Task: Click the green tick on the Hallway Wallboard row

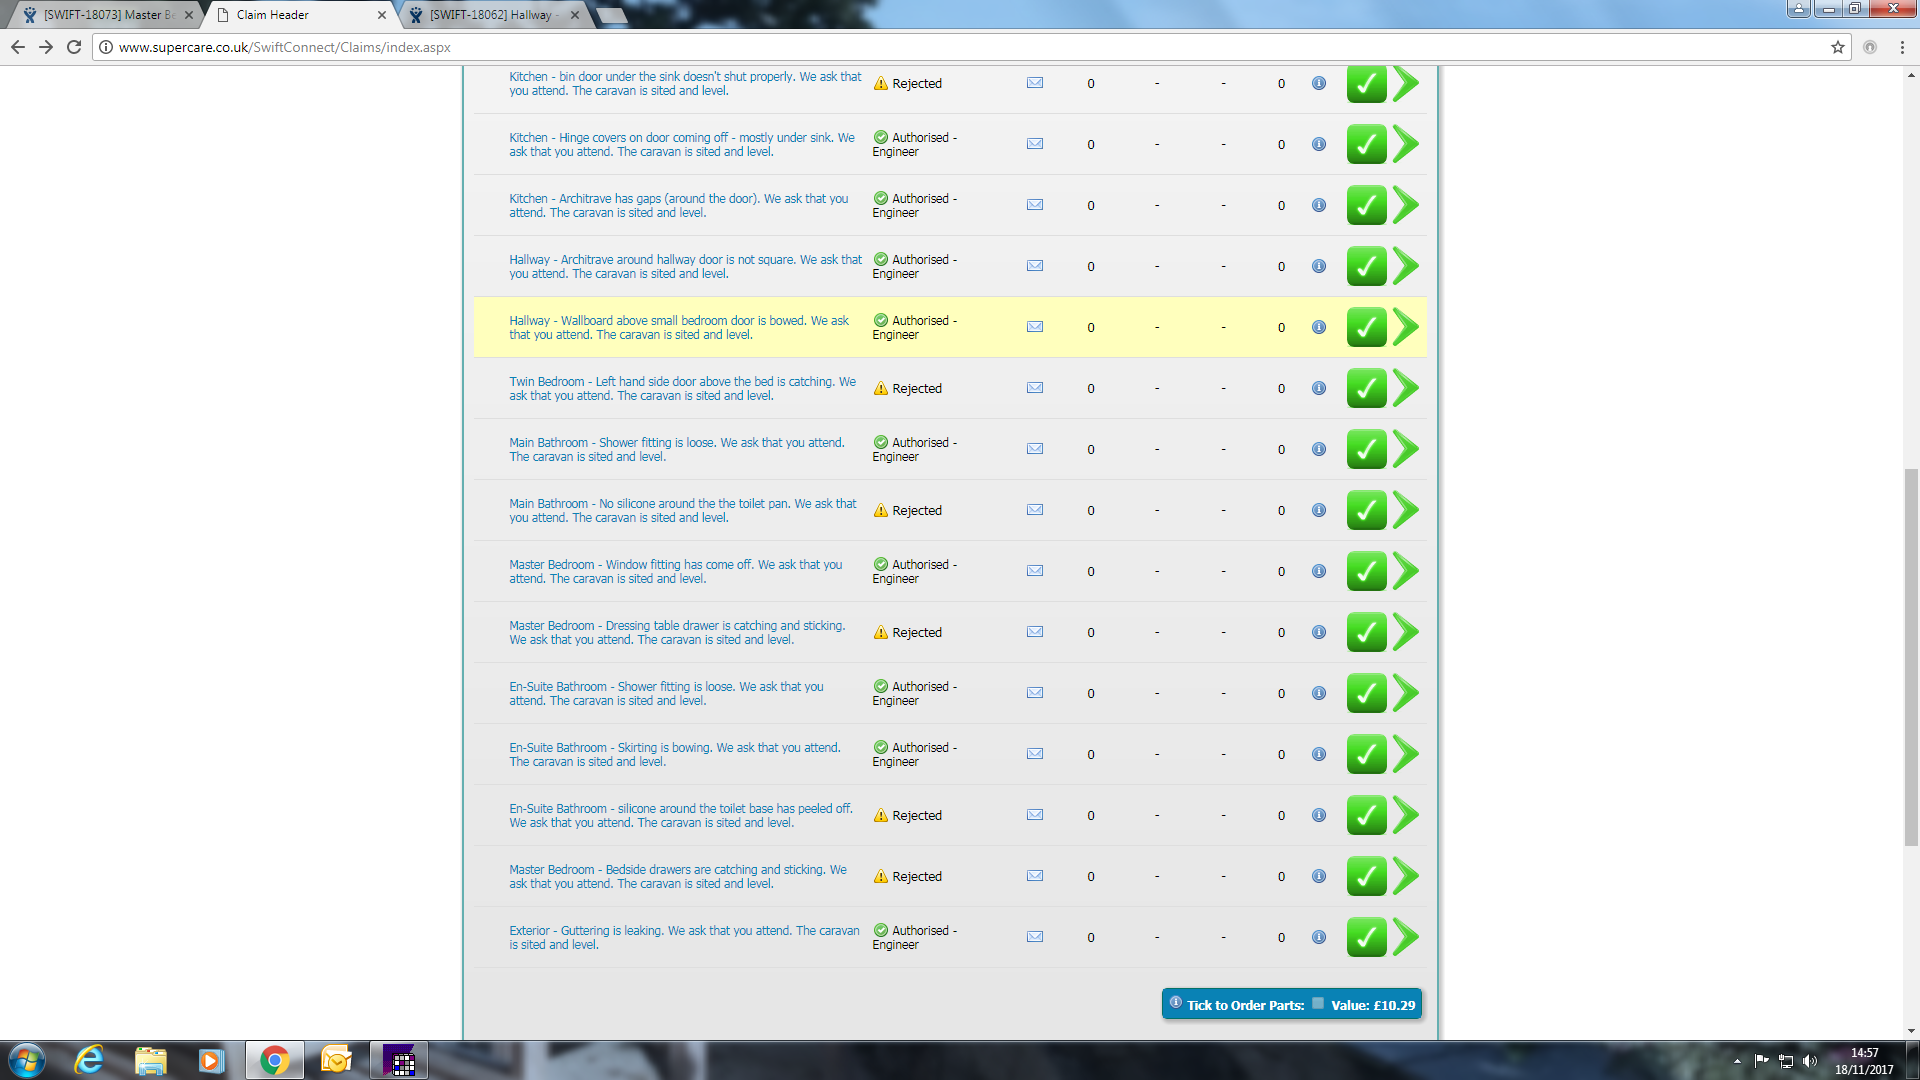Action: (x=1366, y=327)
